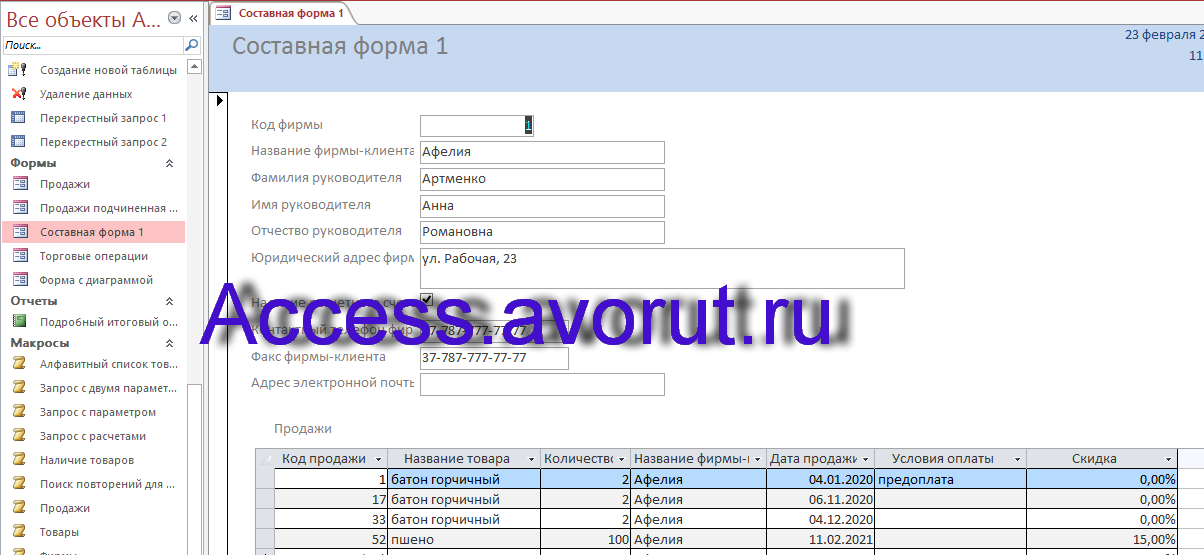Click the form icon on the 'Составная форма 1' tab
Viewport: 1204px width, 555px height.
[x=223, y=13]
